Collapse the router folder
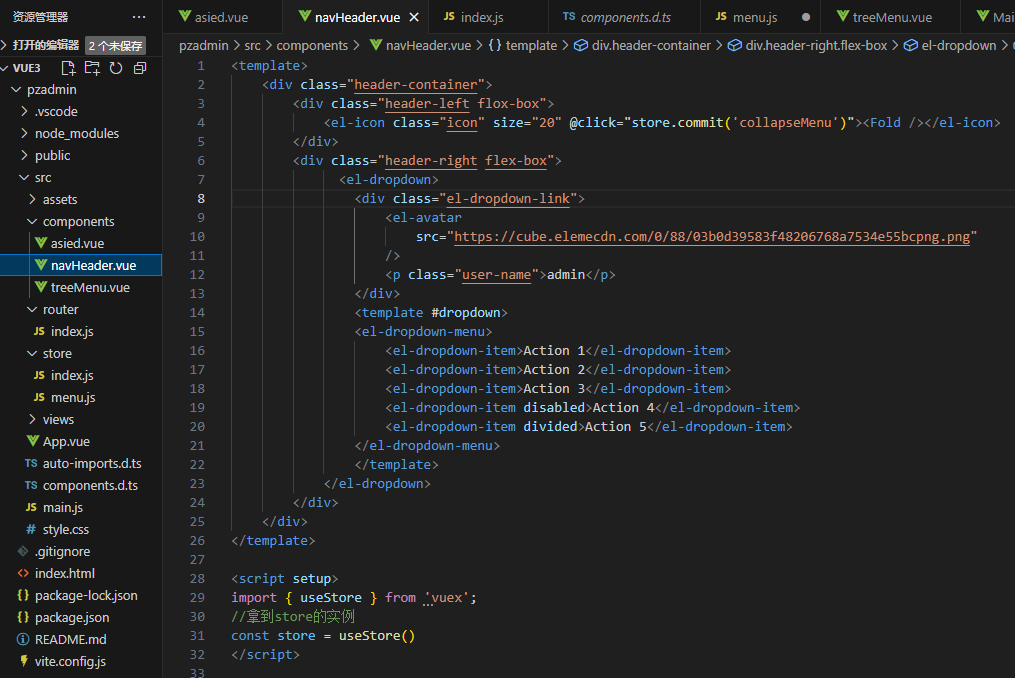The image size is (1015, 678). pos(32,310)
